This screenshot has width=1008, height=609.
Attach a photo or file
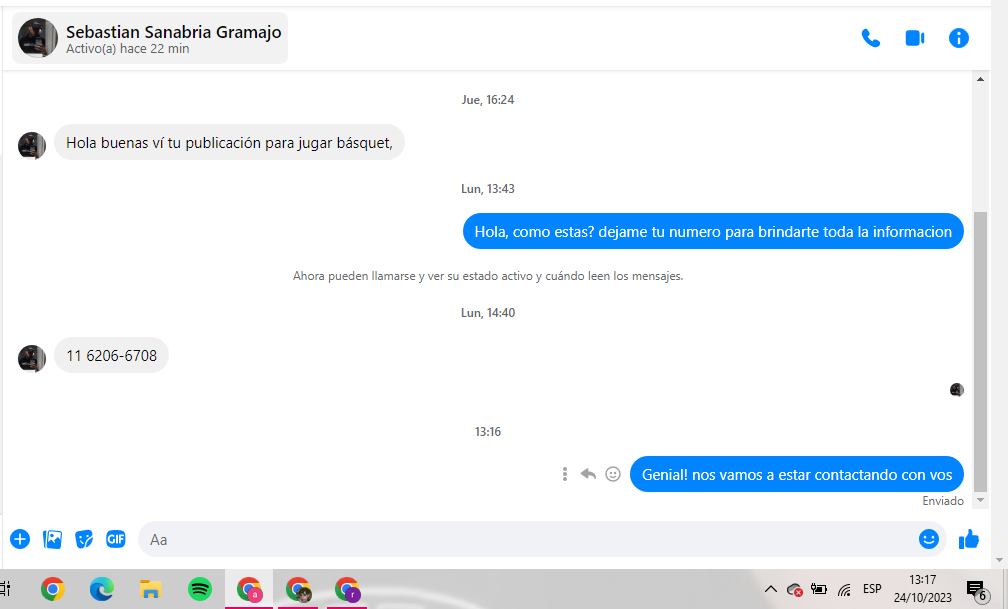[52, 539]
